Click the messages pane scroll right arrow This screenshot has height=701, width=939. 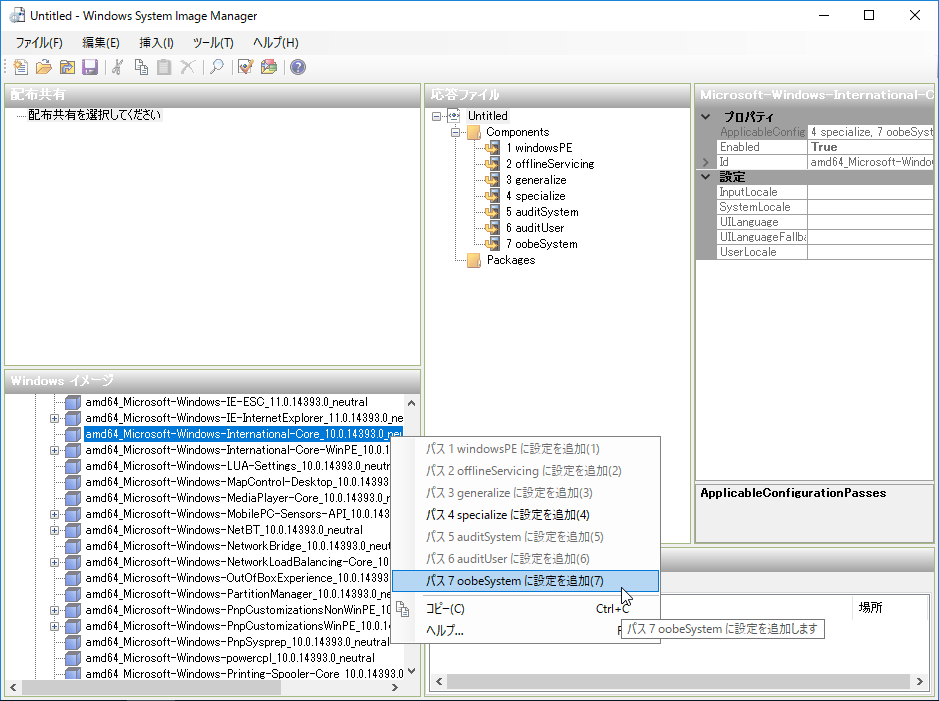pos(920,681)
